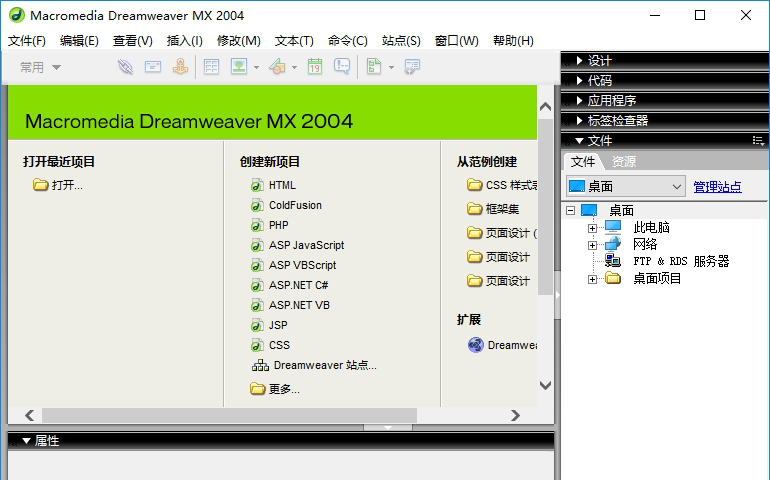
Task: Create a new CSS document
Action: pos(270,345)
